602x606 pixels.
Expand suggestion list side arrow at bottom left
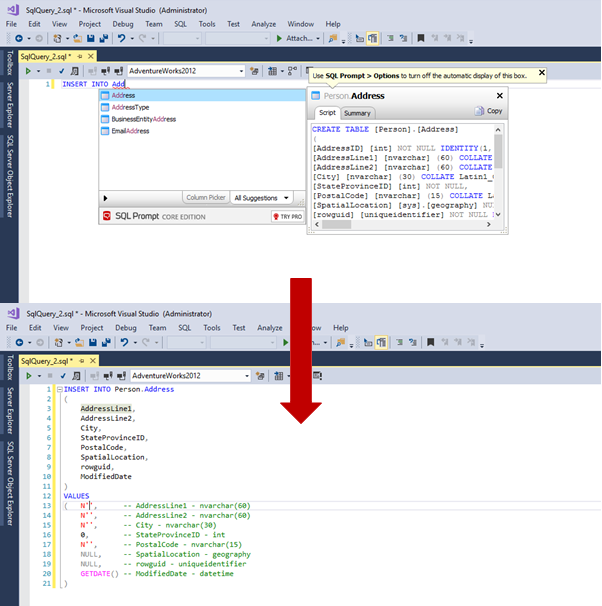(x=105, y=198)
